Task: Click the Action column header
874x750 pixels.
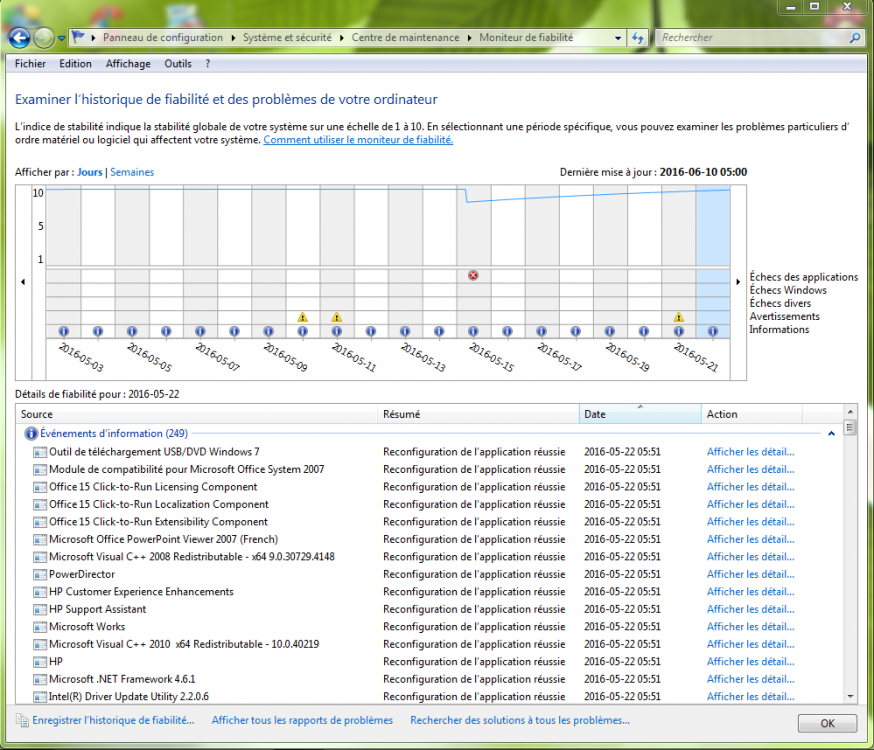Action: click(x=751, y=414)
